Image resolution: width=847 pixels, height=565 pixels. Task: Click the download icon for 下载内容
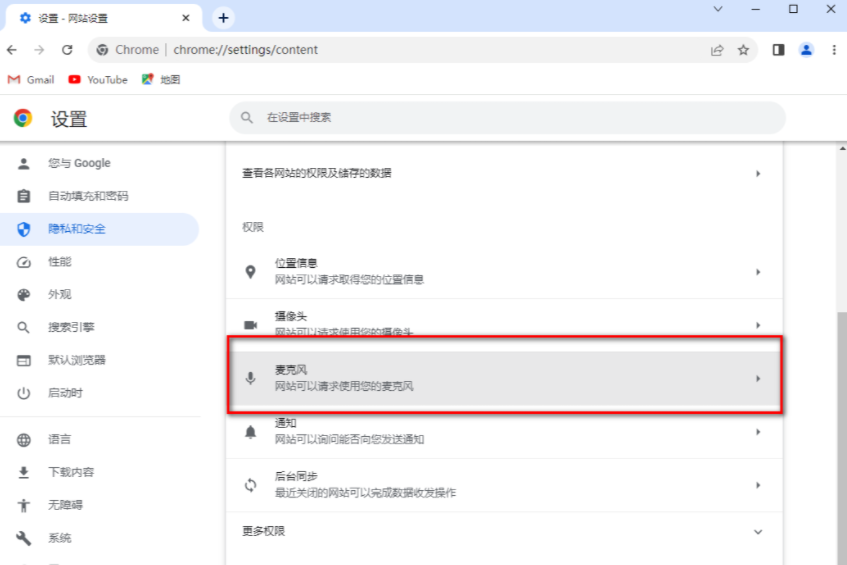pyautogui.click(x=23, y=473)
